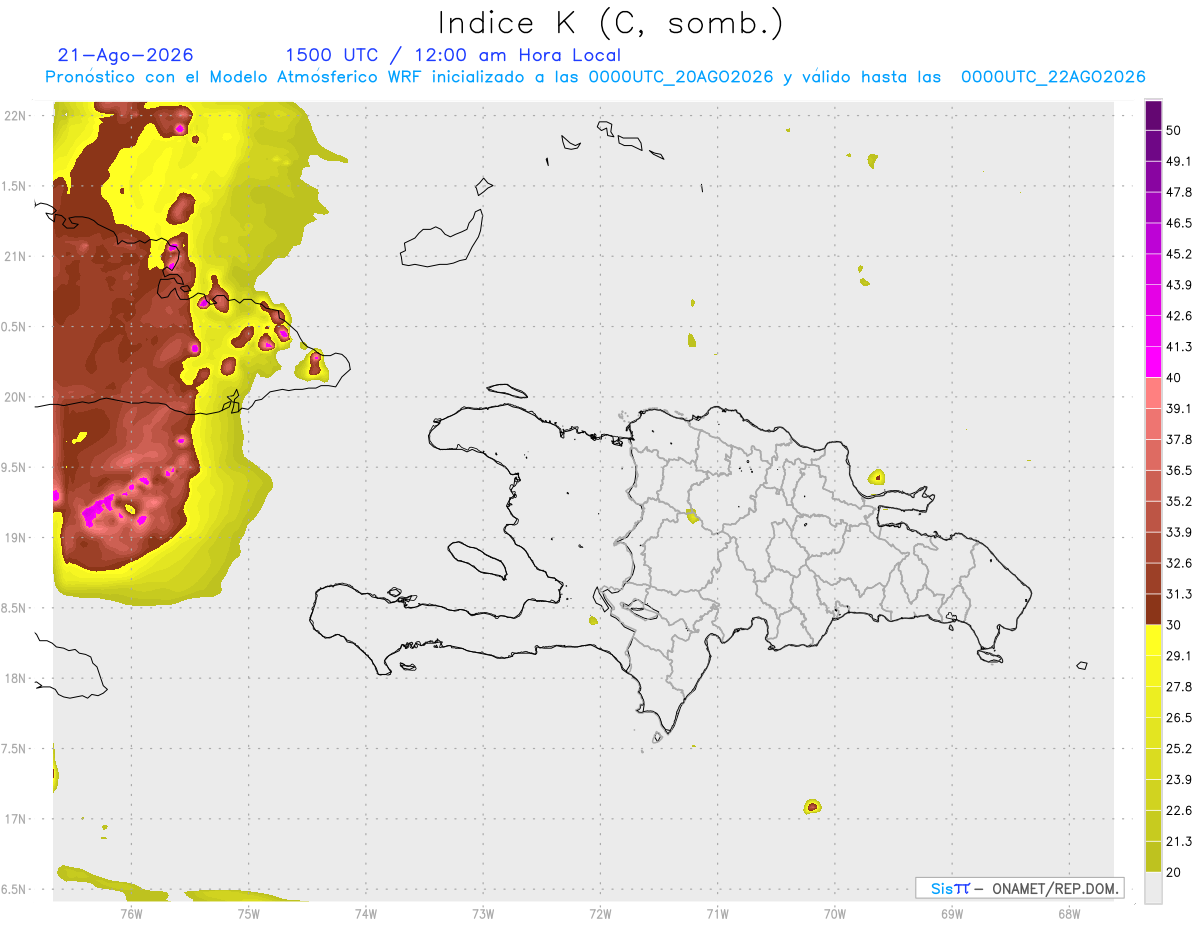Click the latitude label "20N"
This screenshot has width=1200, height=927.
pos(15,397)
